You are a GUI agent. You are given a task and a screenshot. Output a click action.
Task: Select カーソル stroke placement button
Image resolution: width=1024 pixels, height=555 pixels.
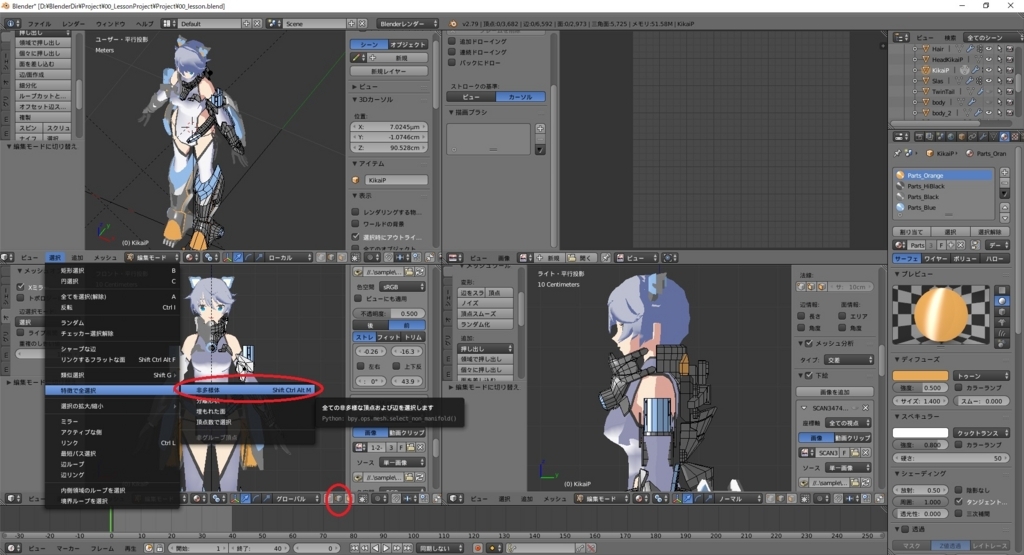520,97
